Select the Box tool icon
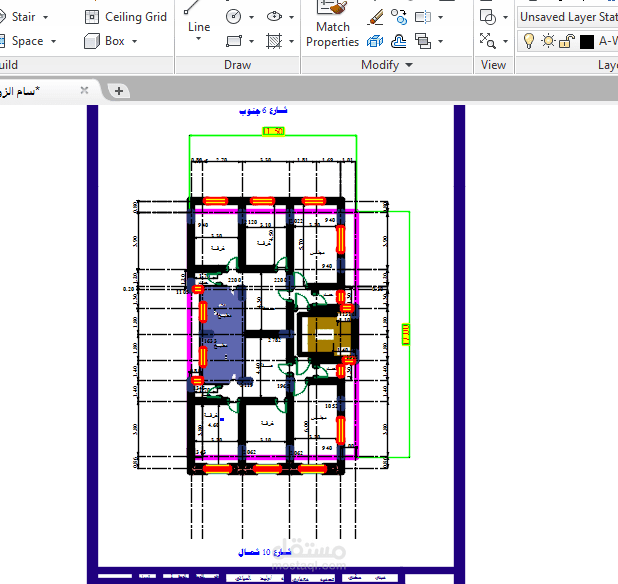Screen dimensions: 618x584 click(x=92, y=41)
